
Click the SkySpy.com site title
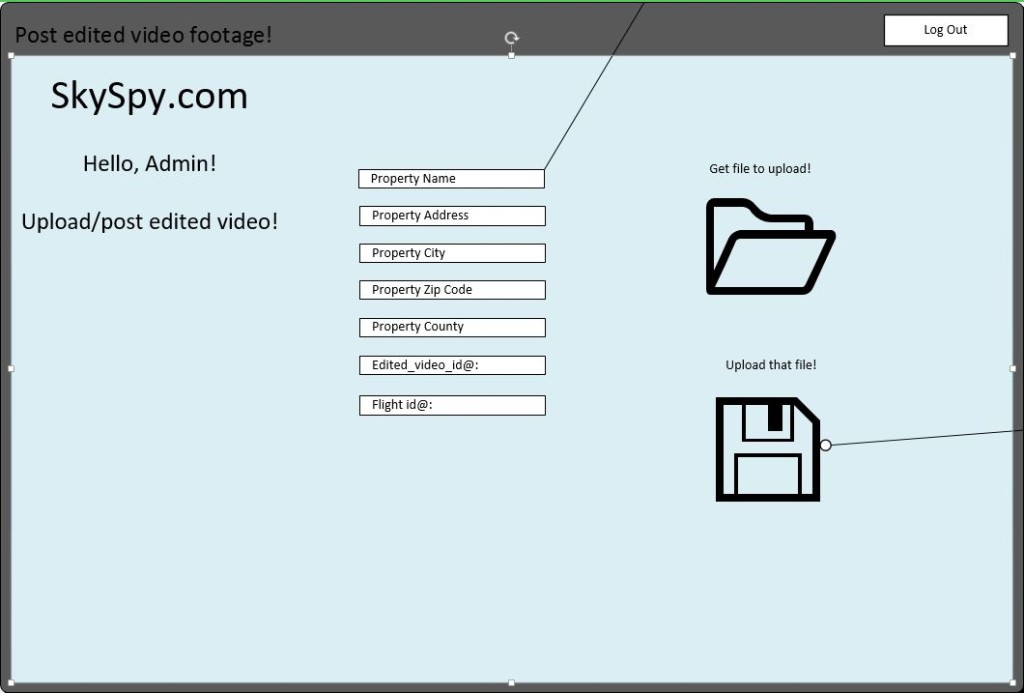pos(149,96)
